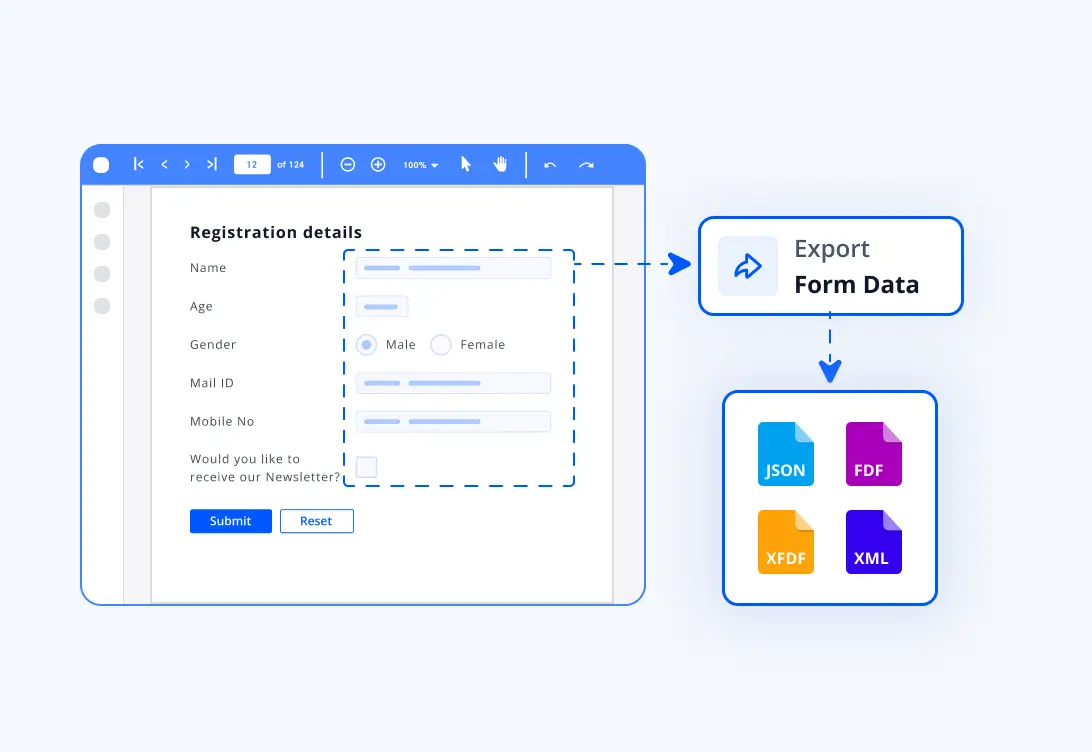This screenshot has width=1092, height=752.
Task: Select the Male gender radio button
Action: [x=366, y=344]
